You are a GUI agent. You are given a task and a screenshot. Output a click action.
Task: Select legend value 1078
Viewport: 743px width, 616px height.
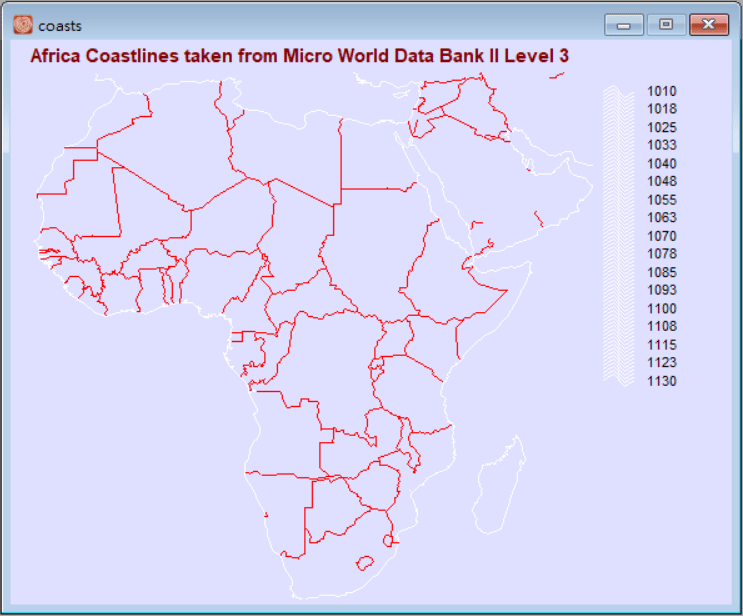[662, 254]
